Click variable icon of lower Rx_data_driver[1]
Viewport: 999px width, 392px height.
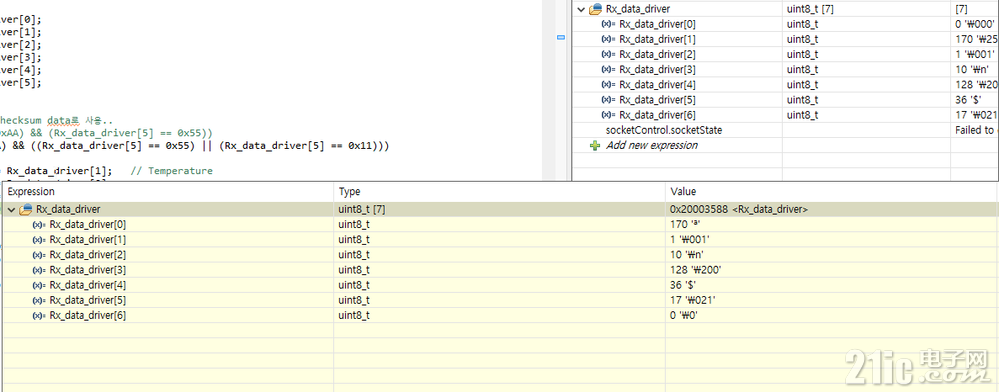(39, 240)
